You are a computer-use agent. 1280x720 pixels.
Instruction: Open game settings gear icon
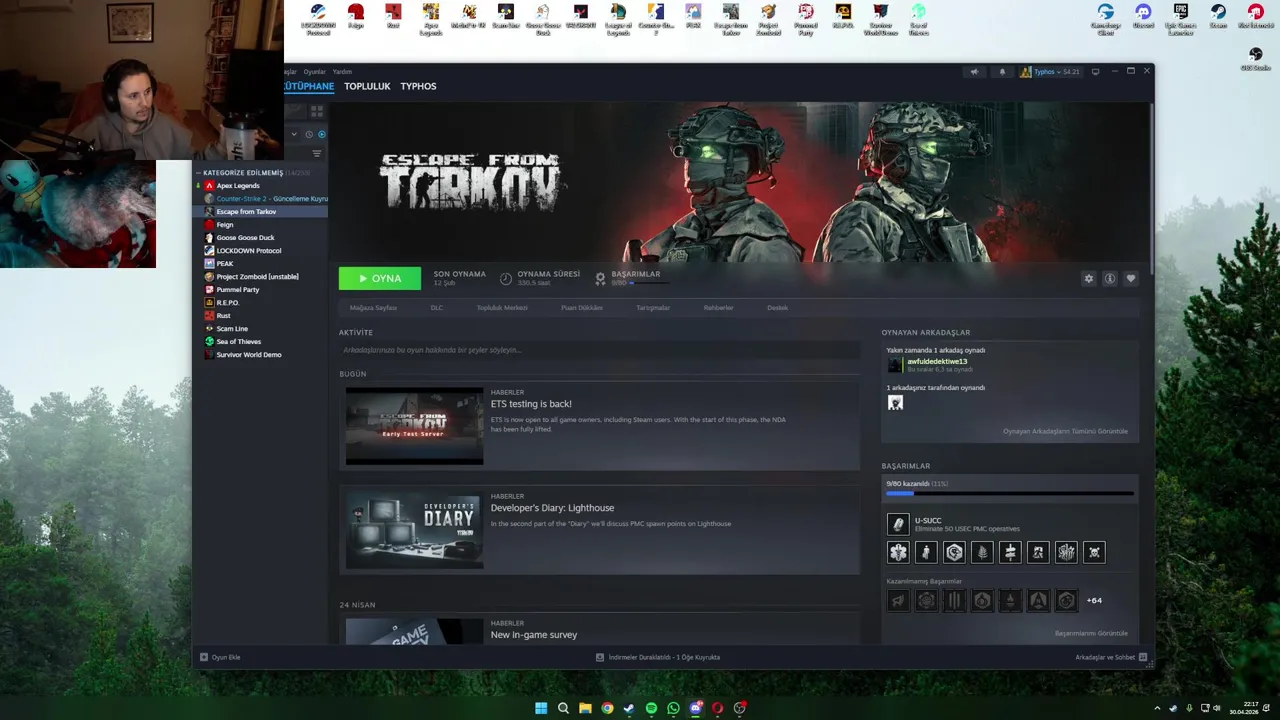tap(1089, 279)
